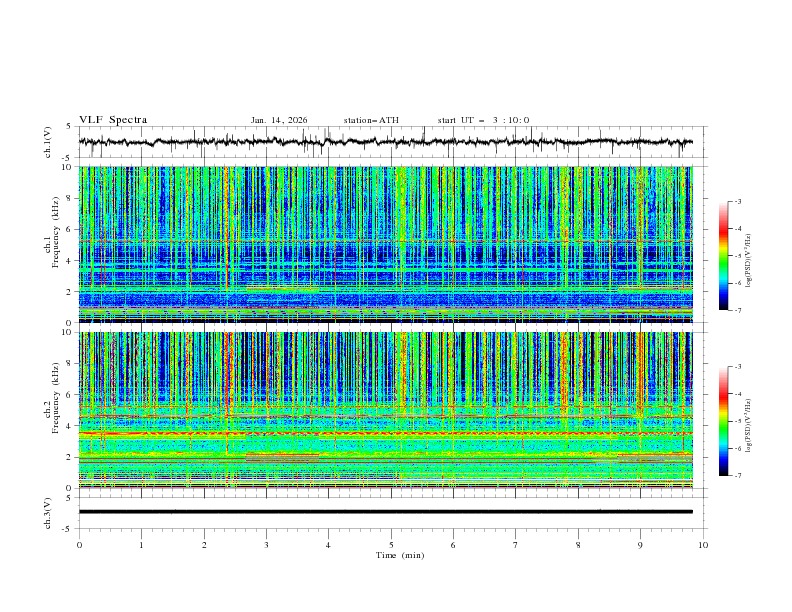Click the -3 label on upper color bar
Viewport: 792px width, 612px height.
click(x=737, y=201)
